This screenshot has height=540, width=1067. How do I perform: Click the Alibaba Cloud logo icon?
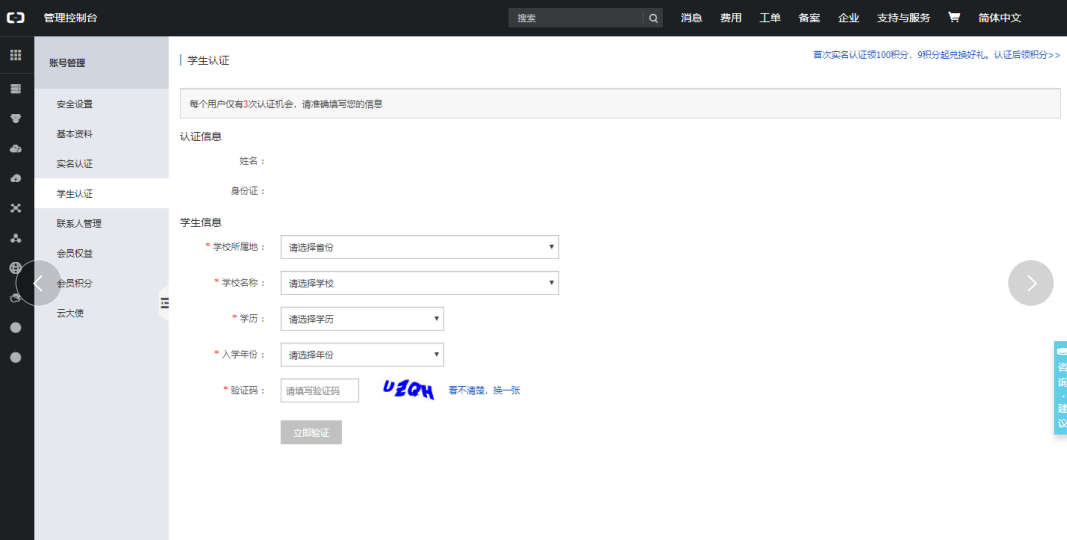click(17, 18)
